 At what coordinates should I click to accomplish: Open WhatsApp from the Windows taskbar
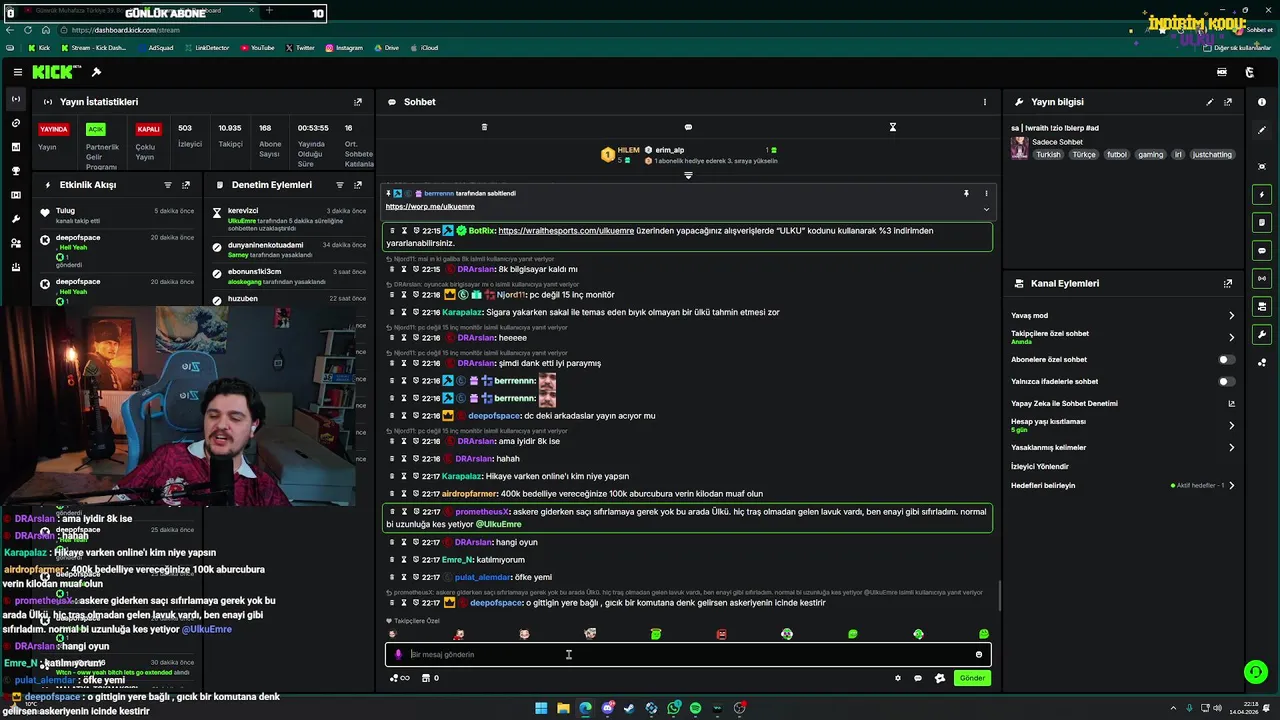[674, 708]
